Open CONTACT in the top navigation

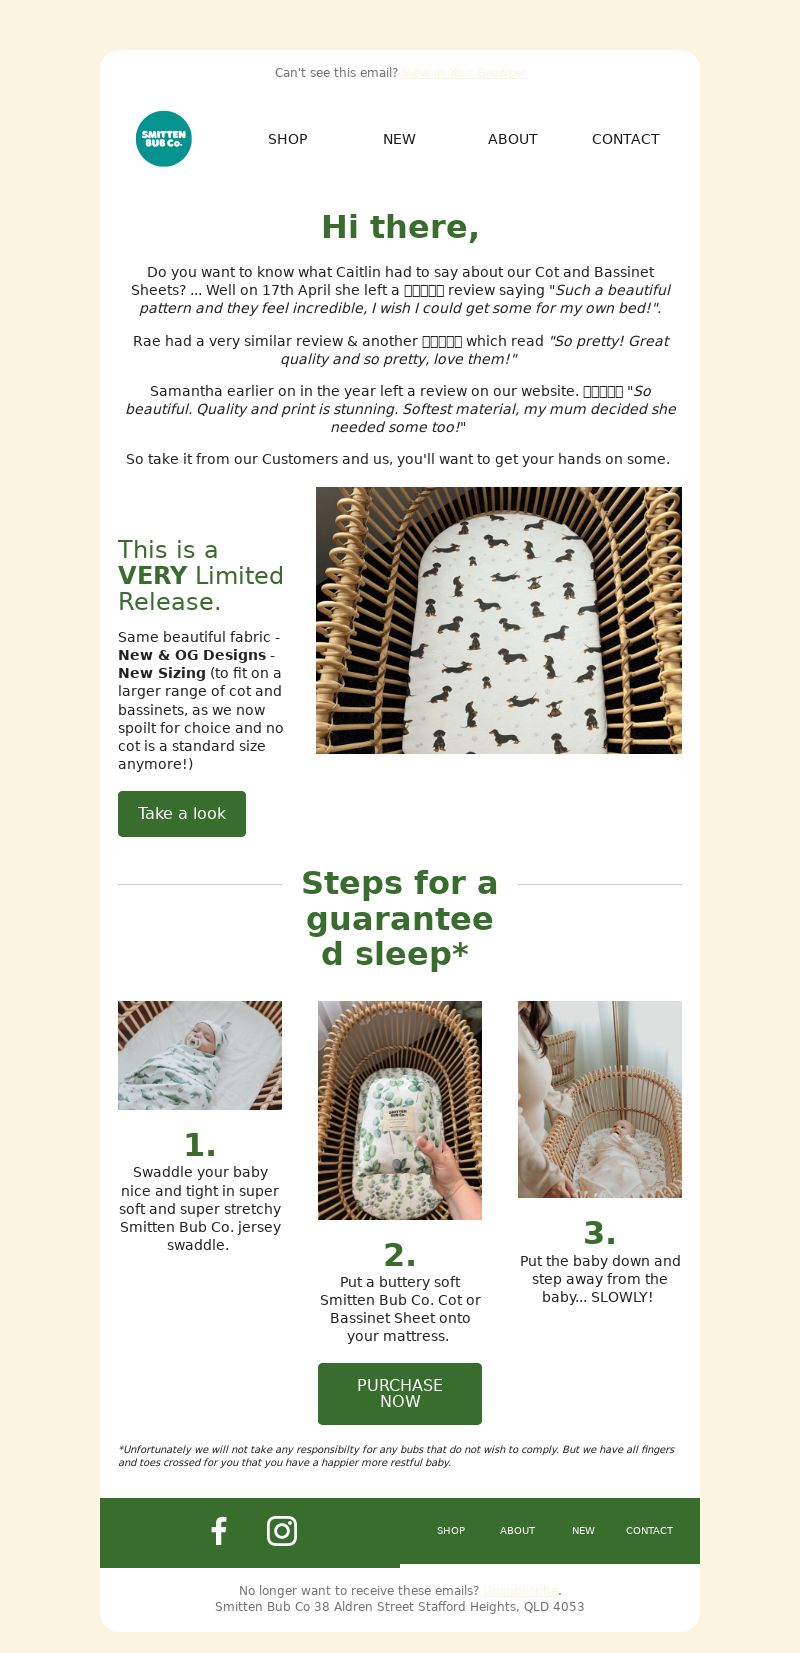(x=626, y=139)
